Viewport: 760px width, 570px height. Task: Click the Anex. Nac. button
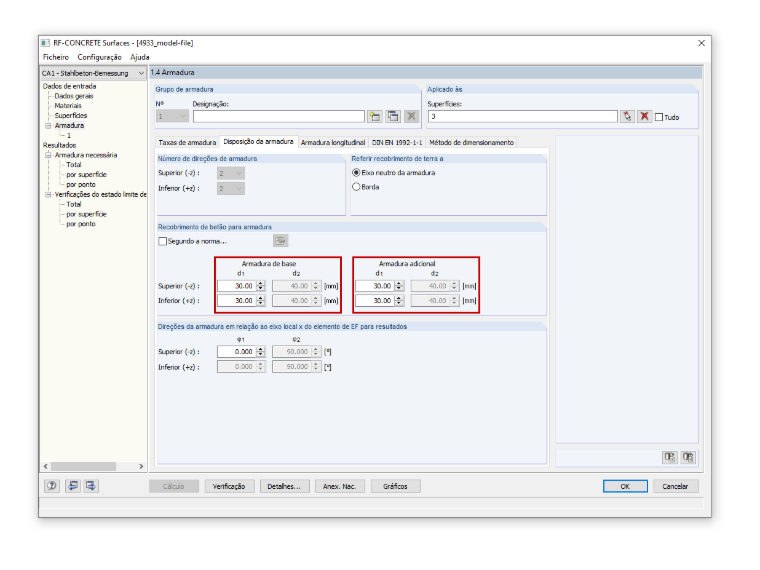339,486
